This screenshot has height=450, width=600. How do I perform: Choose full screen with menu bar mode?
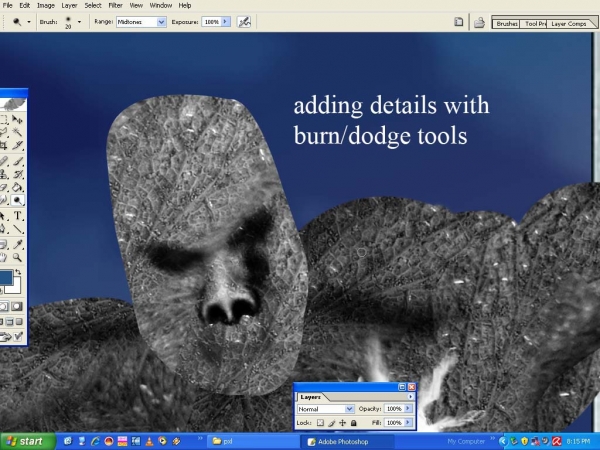[10, 322]
